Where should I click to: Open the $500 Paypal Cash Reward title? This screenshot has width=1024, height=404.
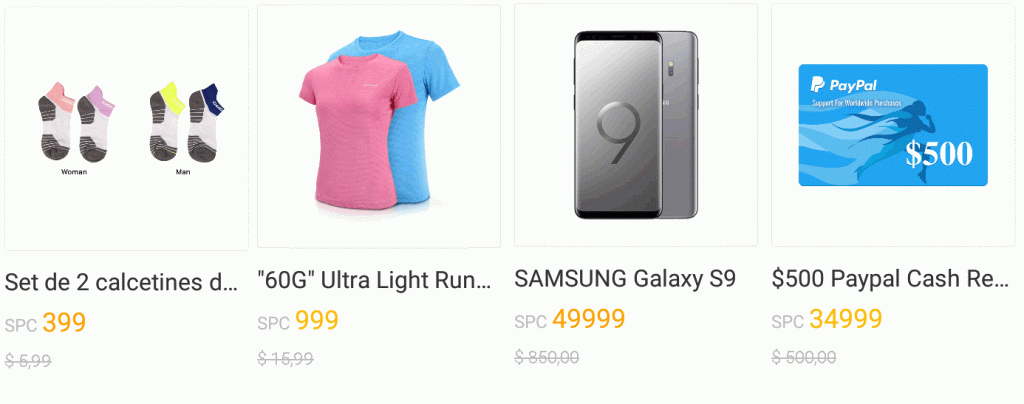pos(890,279)
